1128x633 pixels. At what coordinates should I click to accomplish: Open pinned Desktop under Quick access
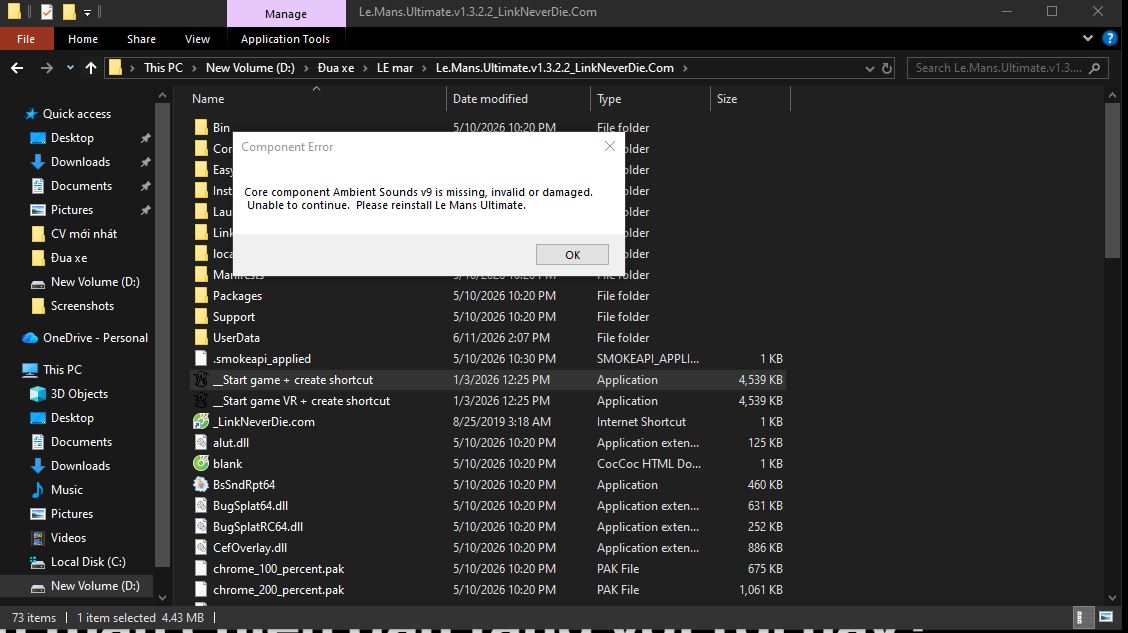[72, 137]
